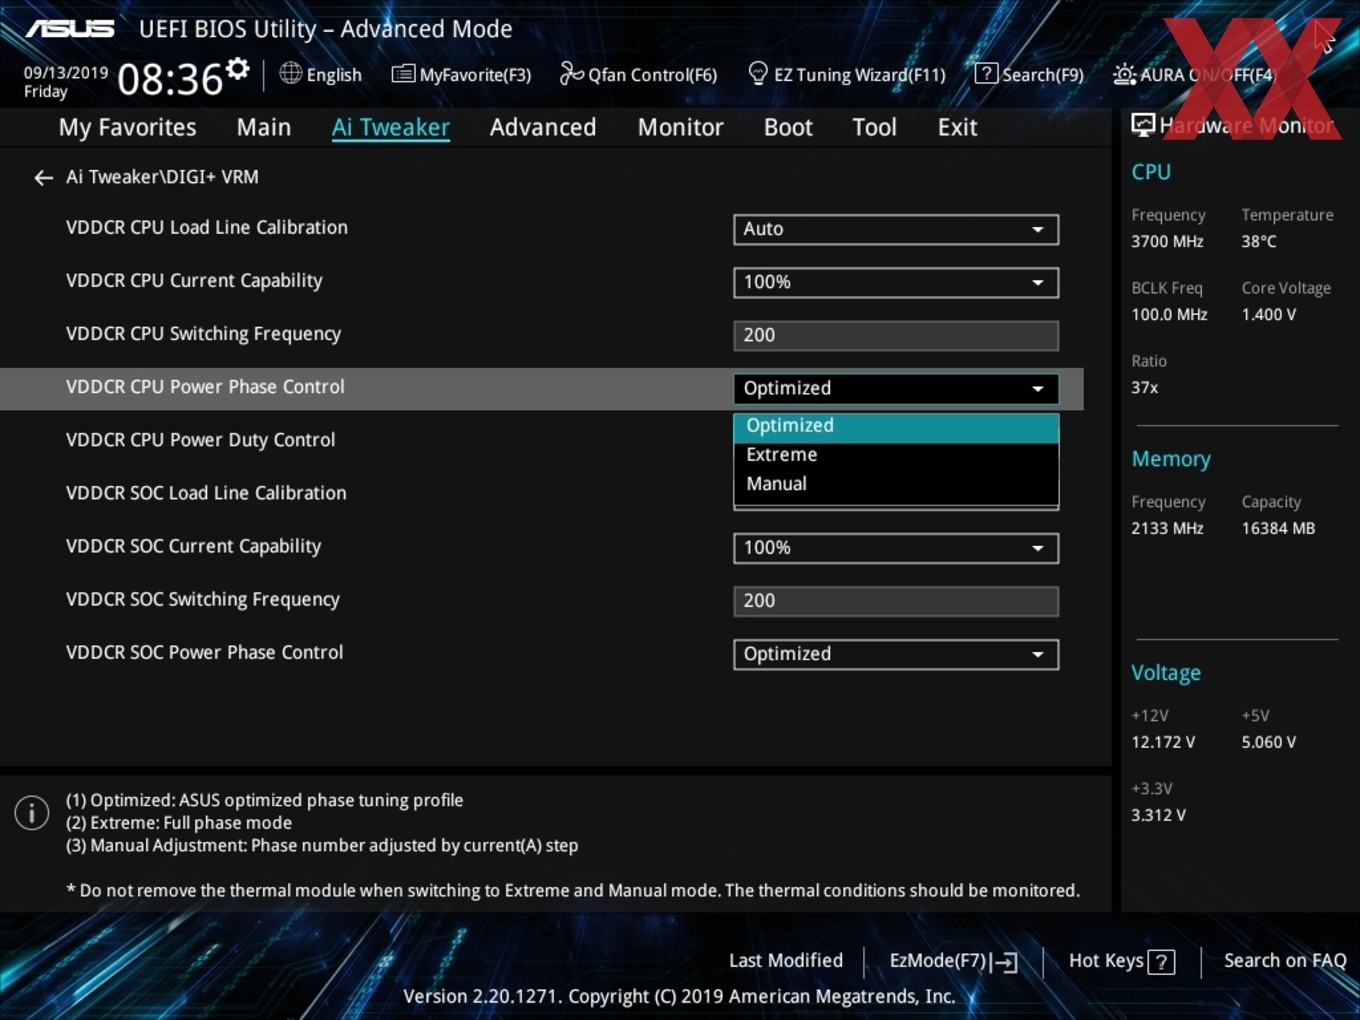The width and height of the screenshot is (1360, 1020).
Task: Collapse VDDCR CPU Power Phase Control dropdown
Action: pos(896,388)
